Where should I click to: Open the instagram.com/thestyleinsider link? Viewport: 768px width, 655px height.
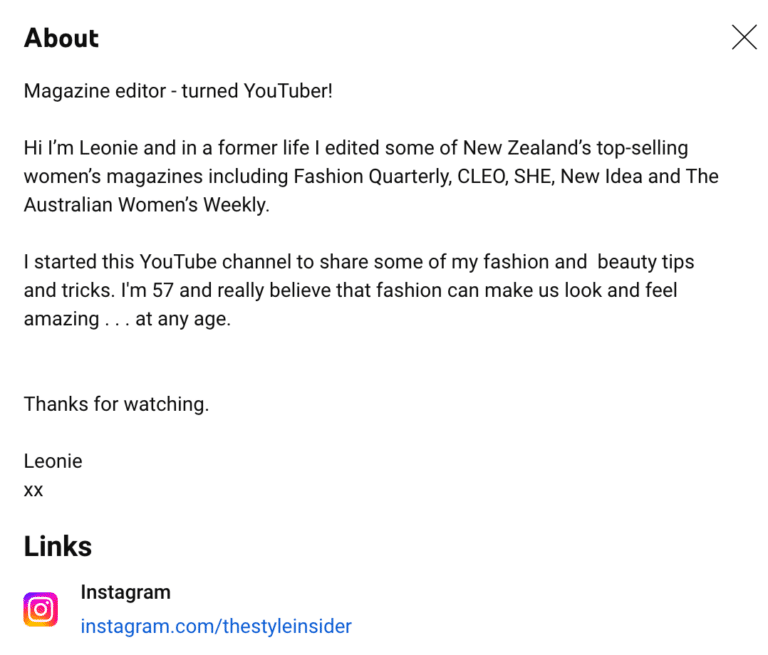(x=216, y=627)
